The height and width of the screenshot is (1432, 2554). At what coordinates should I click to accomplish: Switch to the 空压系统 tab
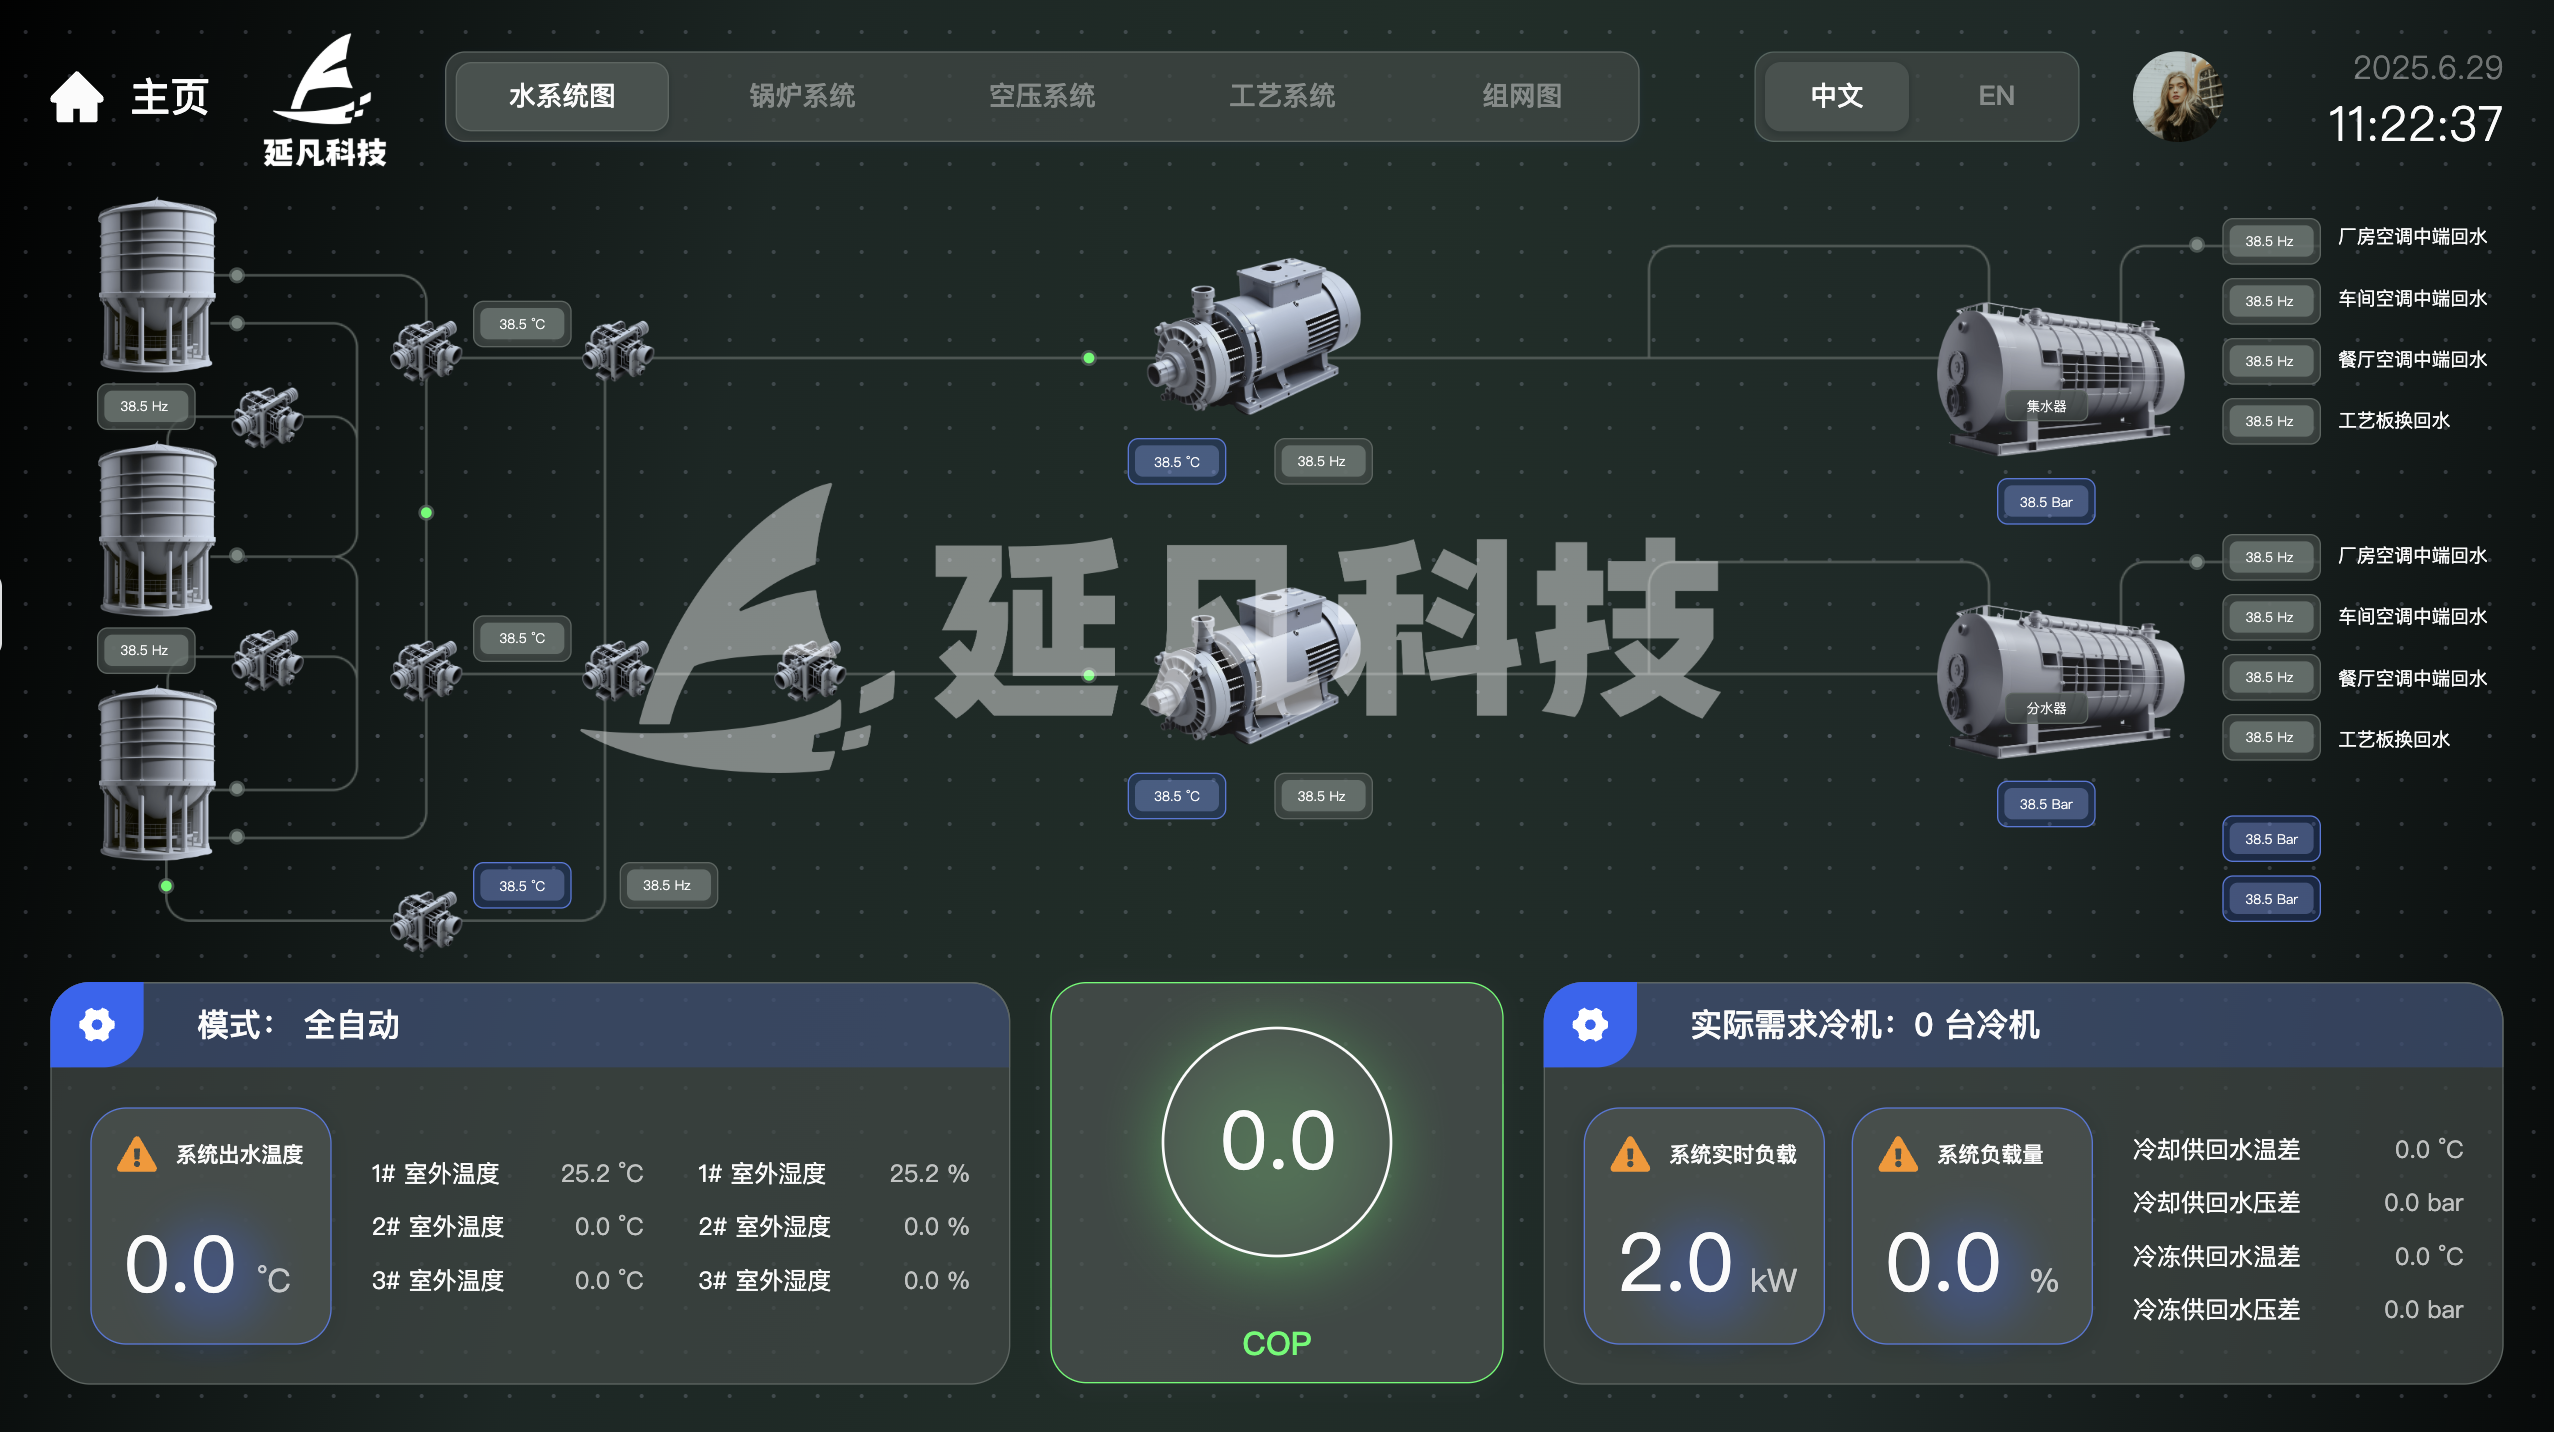(1042, 96)
